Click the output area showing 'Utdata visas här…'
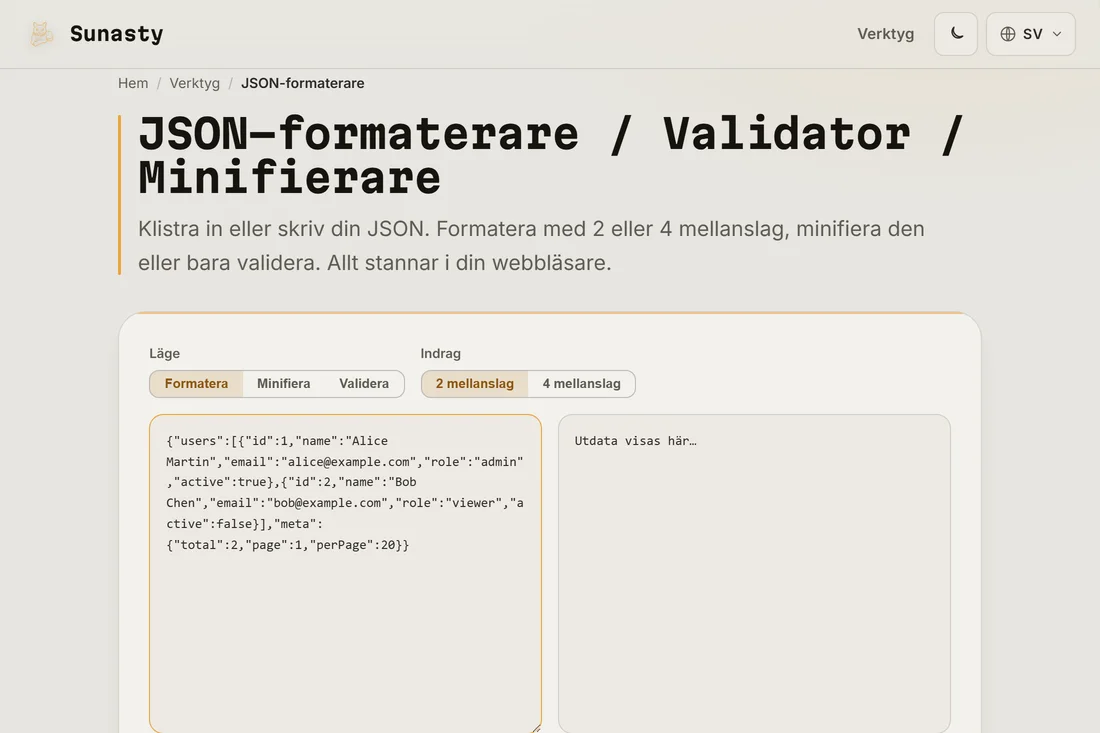Image resolution: width=1100 pixels, height=733 pixels. coord(754,574)
